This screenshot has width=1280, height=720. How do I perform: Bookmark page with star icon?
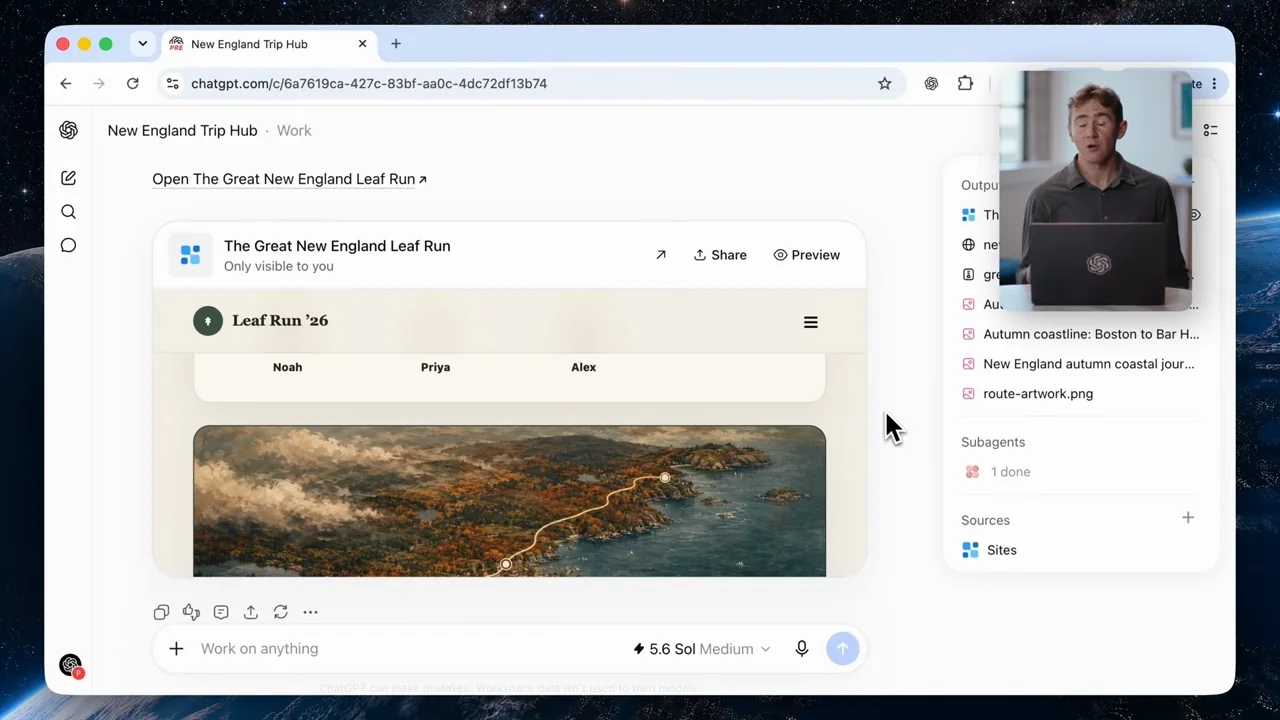pyautogui.click(x=885, y=84)
